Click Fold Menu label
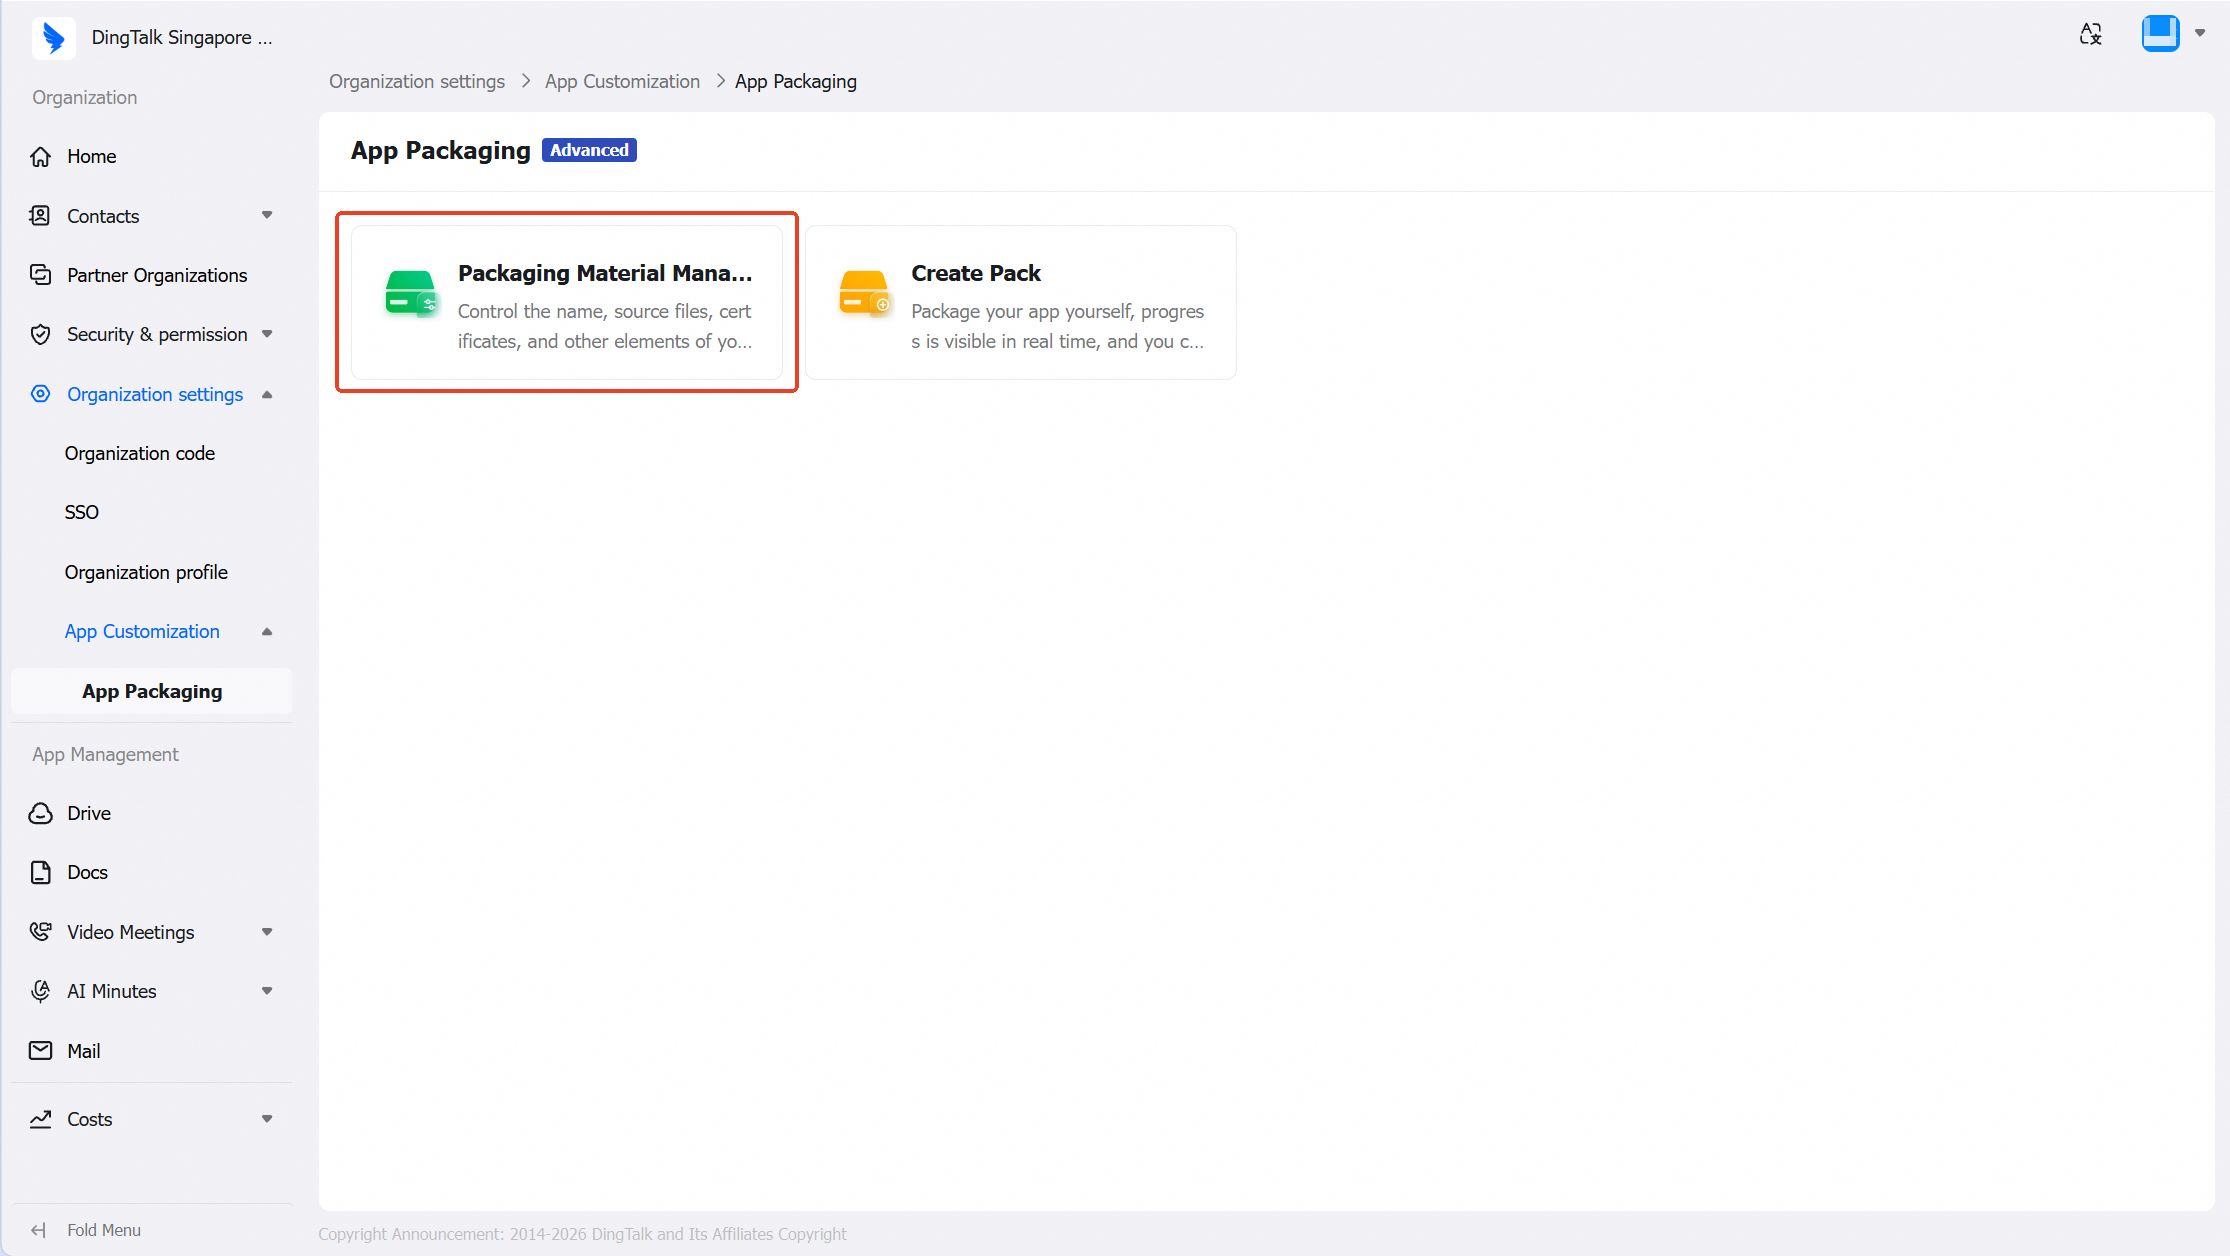Image resolution: width=2230 pixels, height=1256 pixels. click(104, 1230)
